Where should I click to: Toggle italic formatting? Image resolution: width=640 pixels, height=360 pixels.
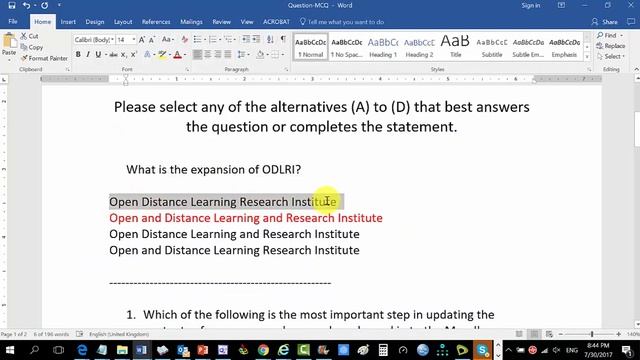pos(88,54)
